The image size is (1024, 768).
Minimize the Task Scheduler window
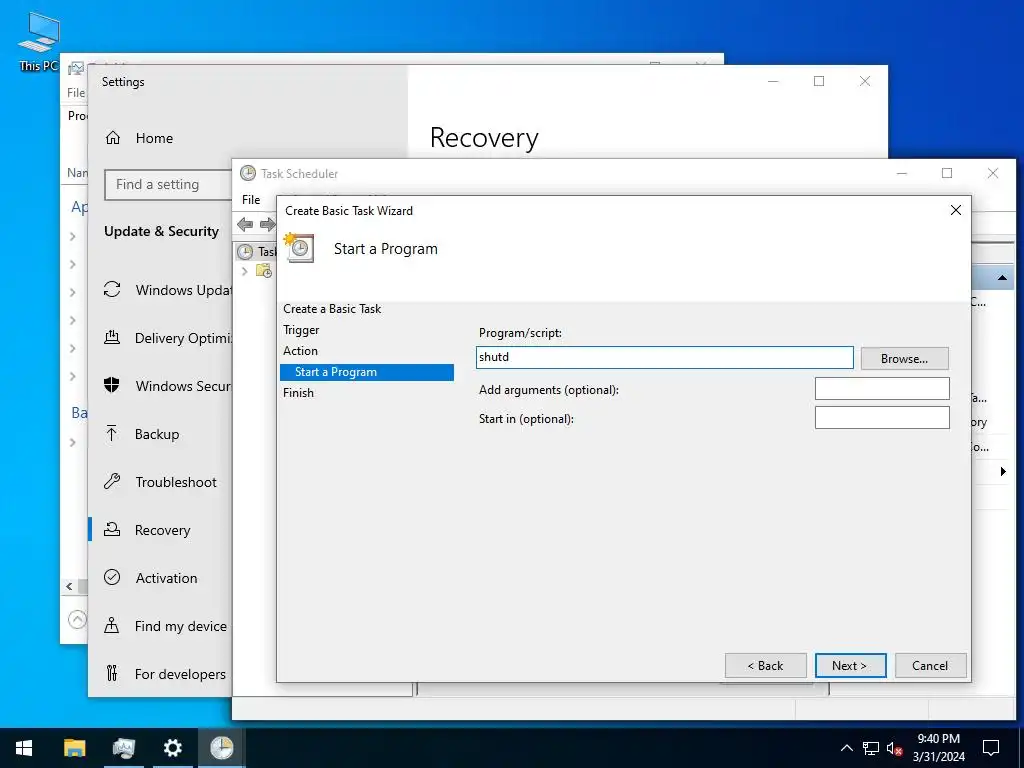pyautogui.click(x=902, y=173)
